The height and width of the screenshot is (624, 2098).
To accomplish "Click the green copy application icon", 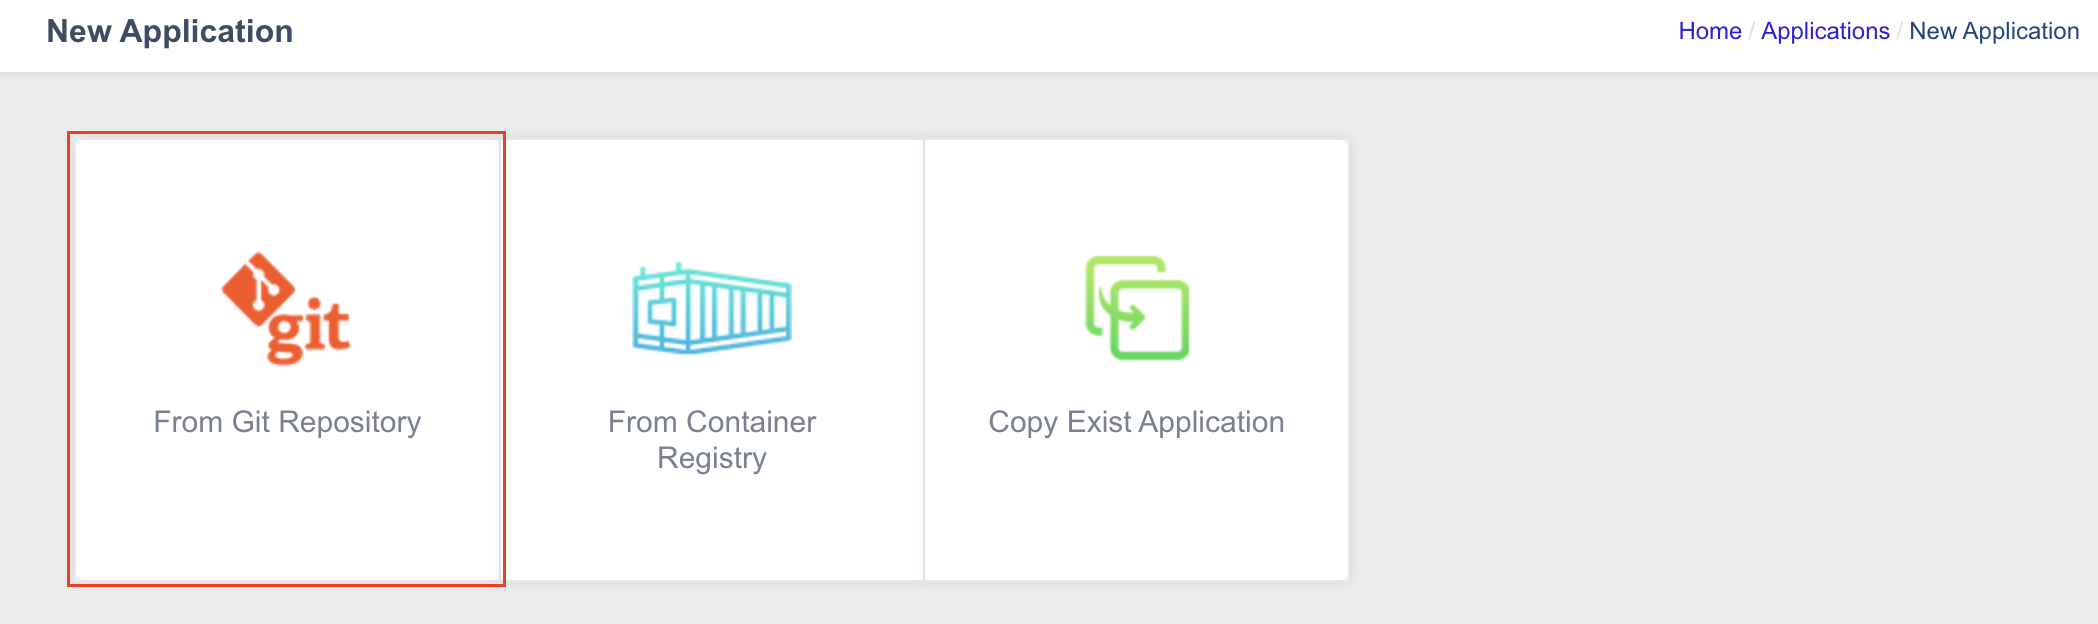I will click(1137, 308).
